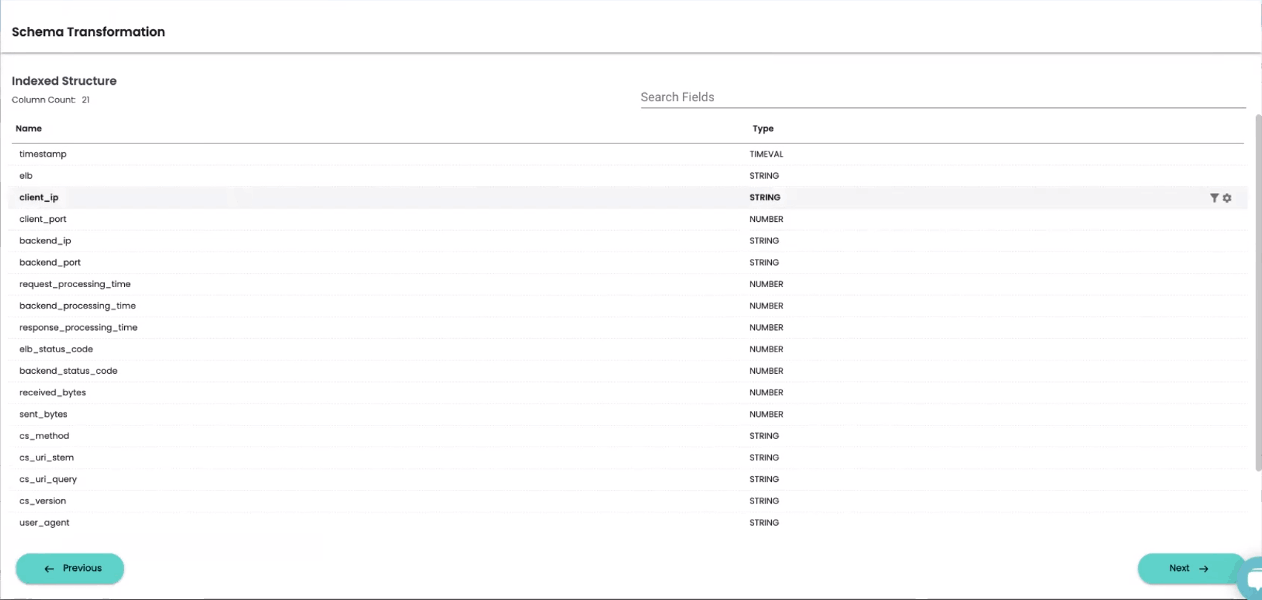Image resolution: width=1262 pixels, height=600 pixels.
Task: Click the Type column header
Action: [763, 128]
